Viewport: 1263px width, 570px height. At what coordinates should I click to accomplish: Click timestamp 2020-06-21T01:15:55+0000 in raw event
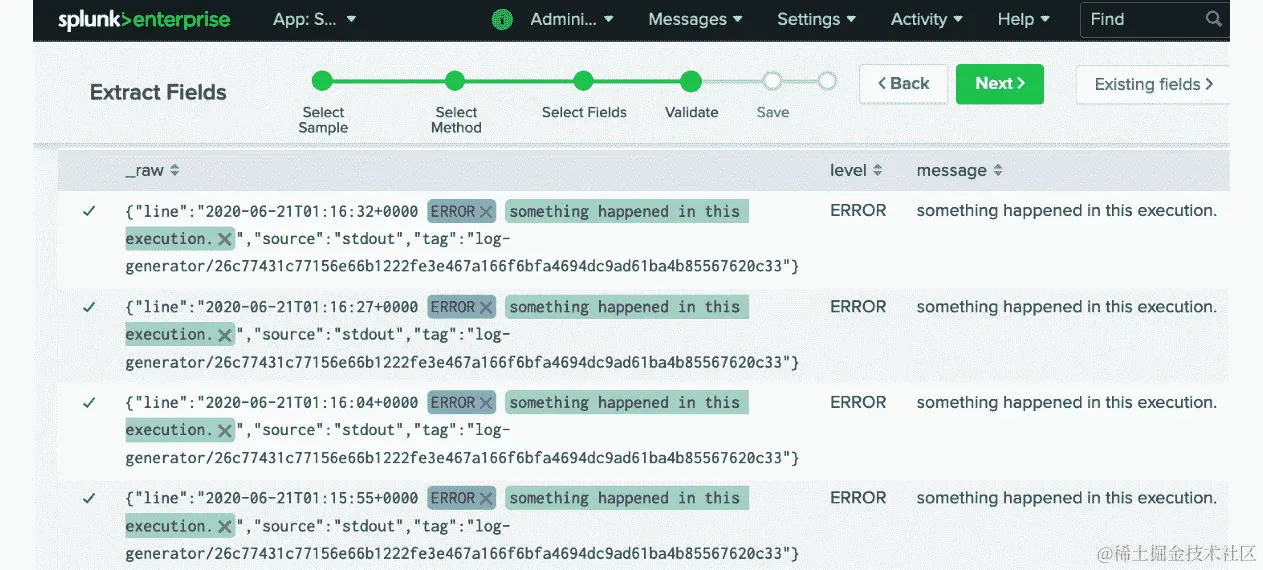(312, 498)
